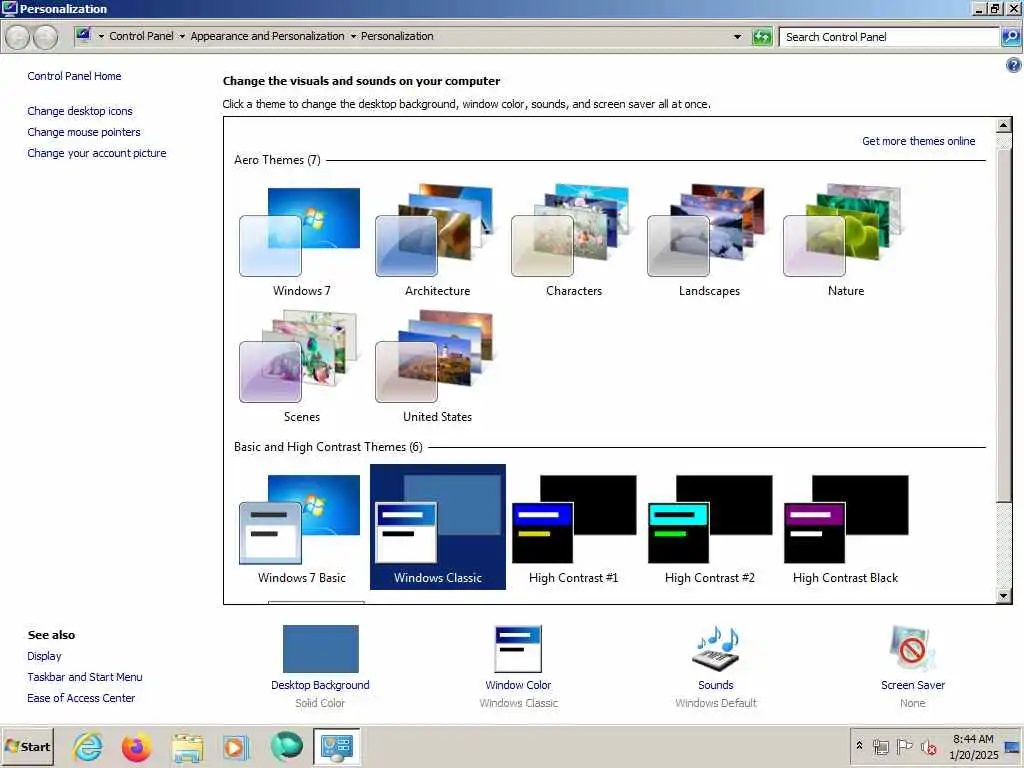Apply the Architecture theme
Image resolution: width=1024 pixels, height=768 pixels.
coord(437,240)
